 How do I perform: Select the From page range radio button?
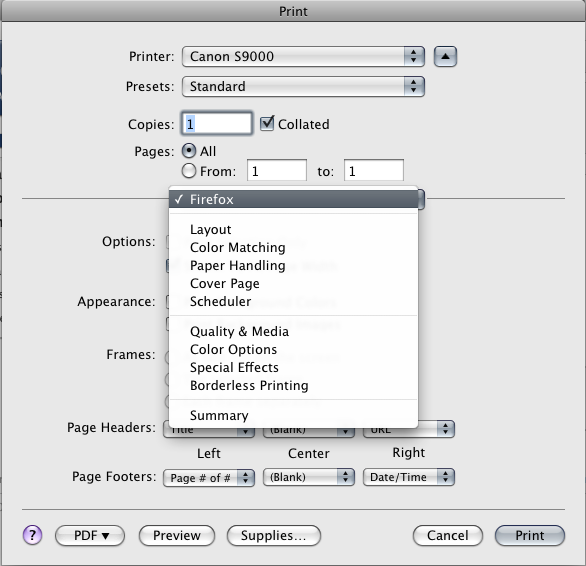[189, 171]
